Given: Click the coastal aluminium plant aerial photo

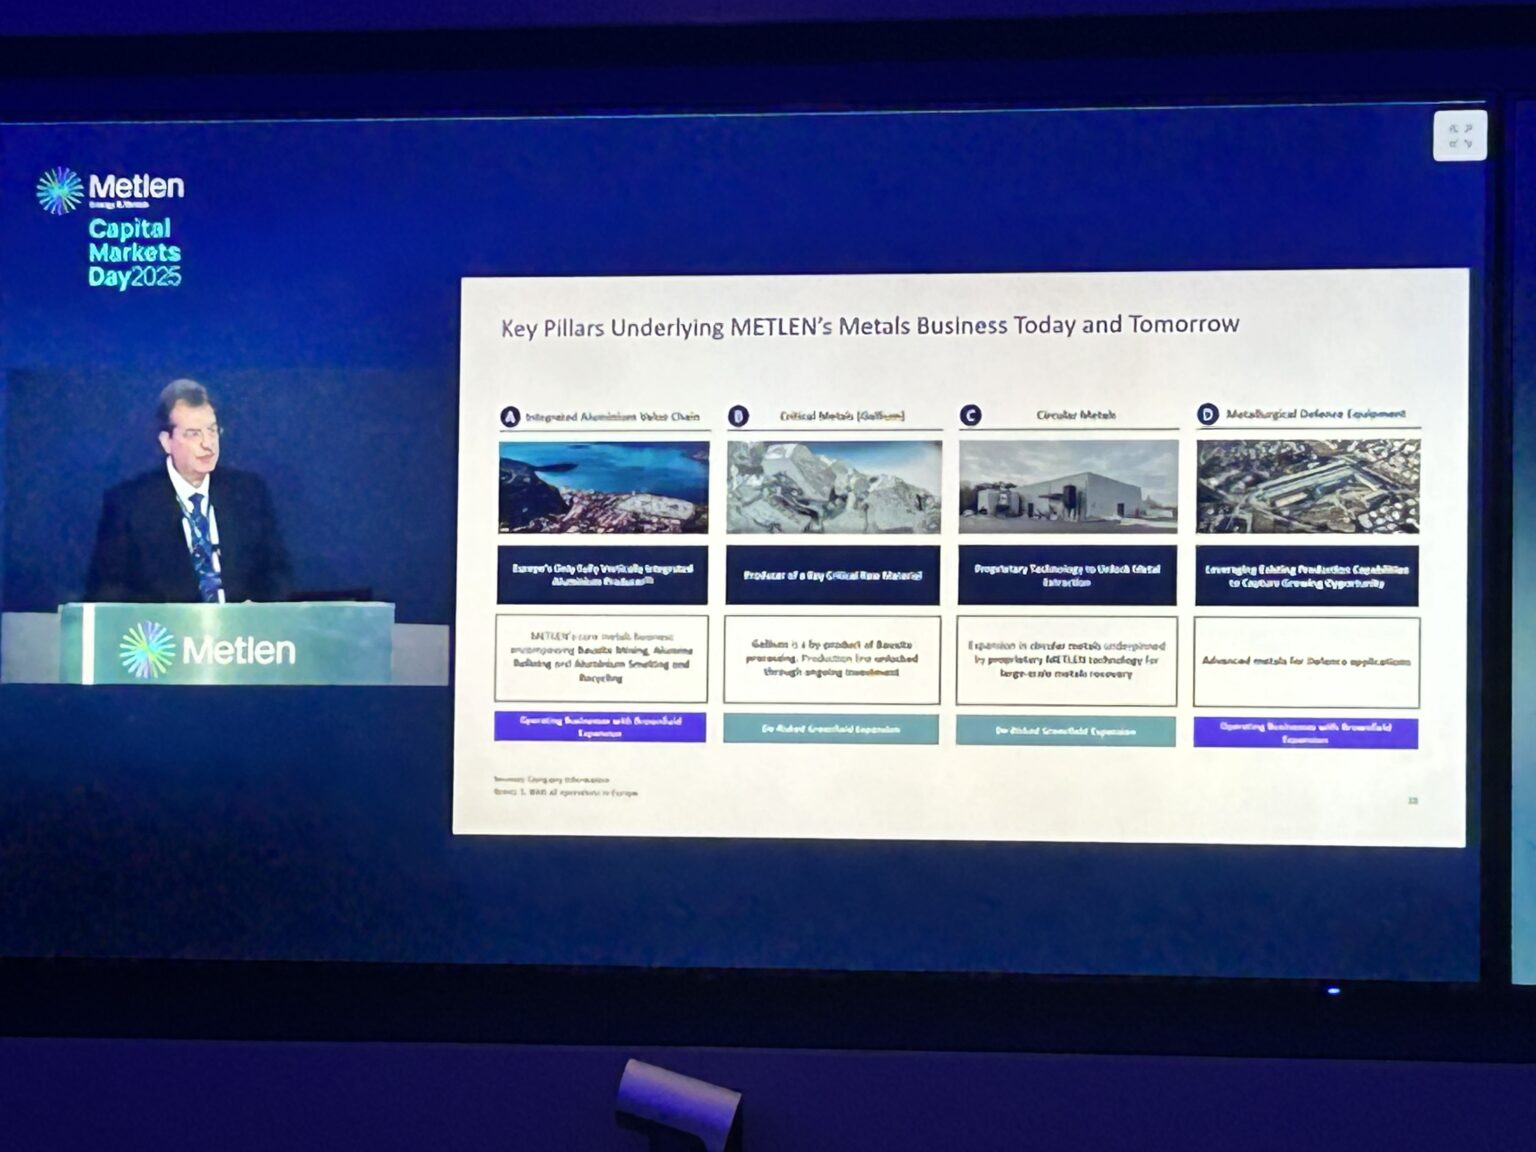Looking at the screenshot, I should [603, 487].
